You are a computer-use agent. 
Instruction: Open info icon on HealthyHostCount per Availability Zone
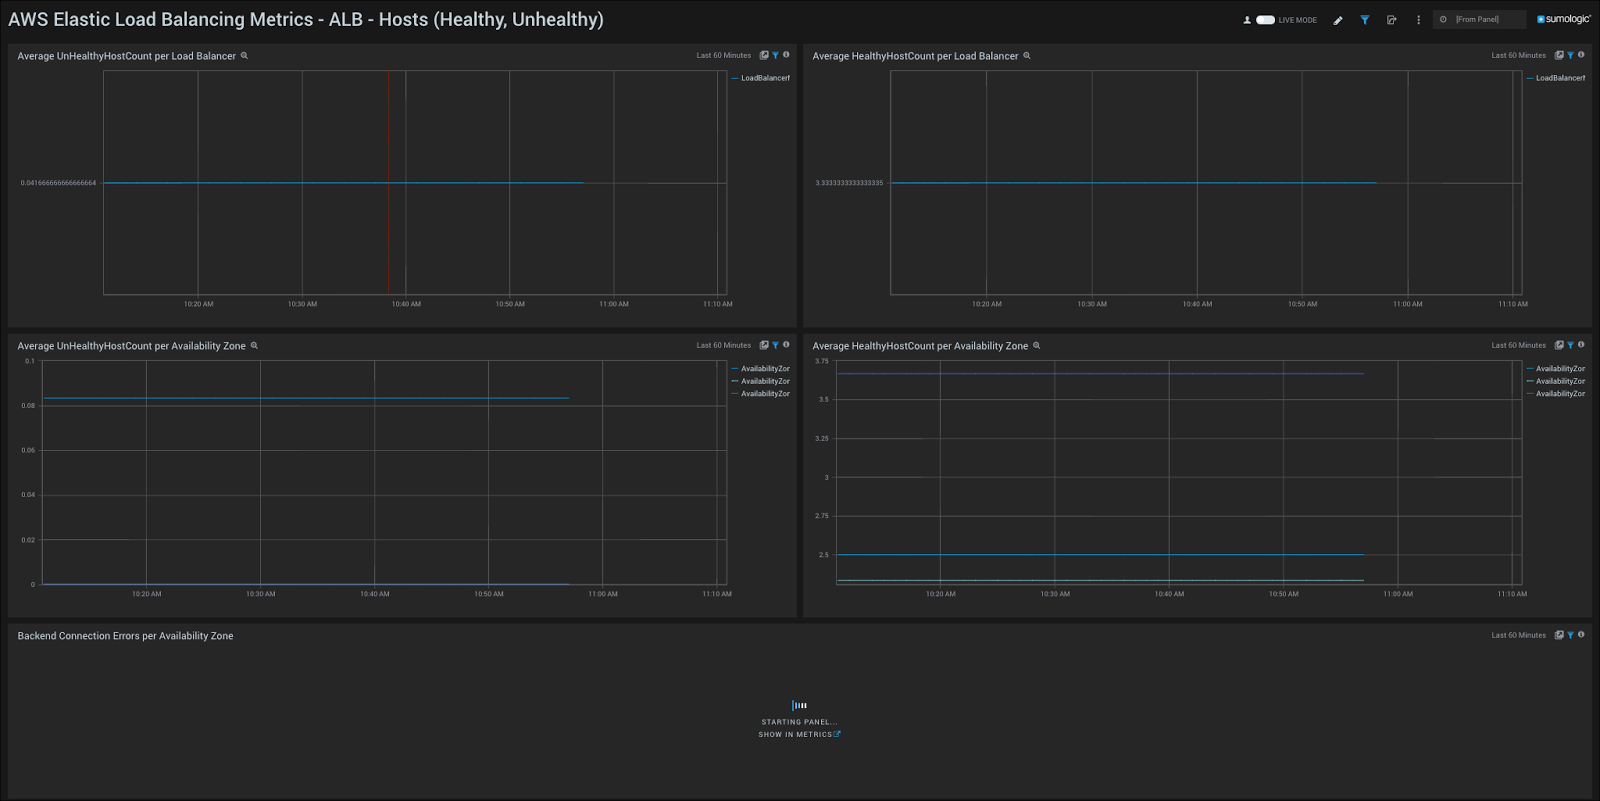(x=1581, y=345)
